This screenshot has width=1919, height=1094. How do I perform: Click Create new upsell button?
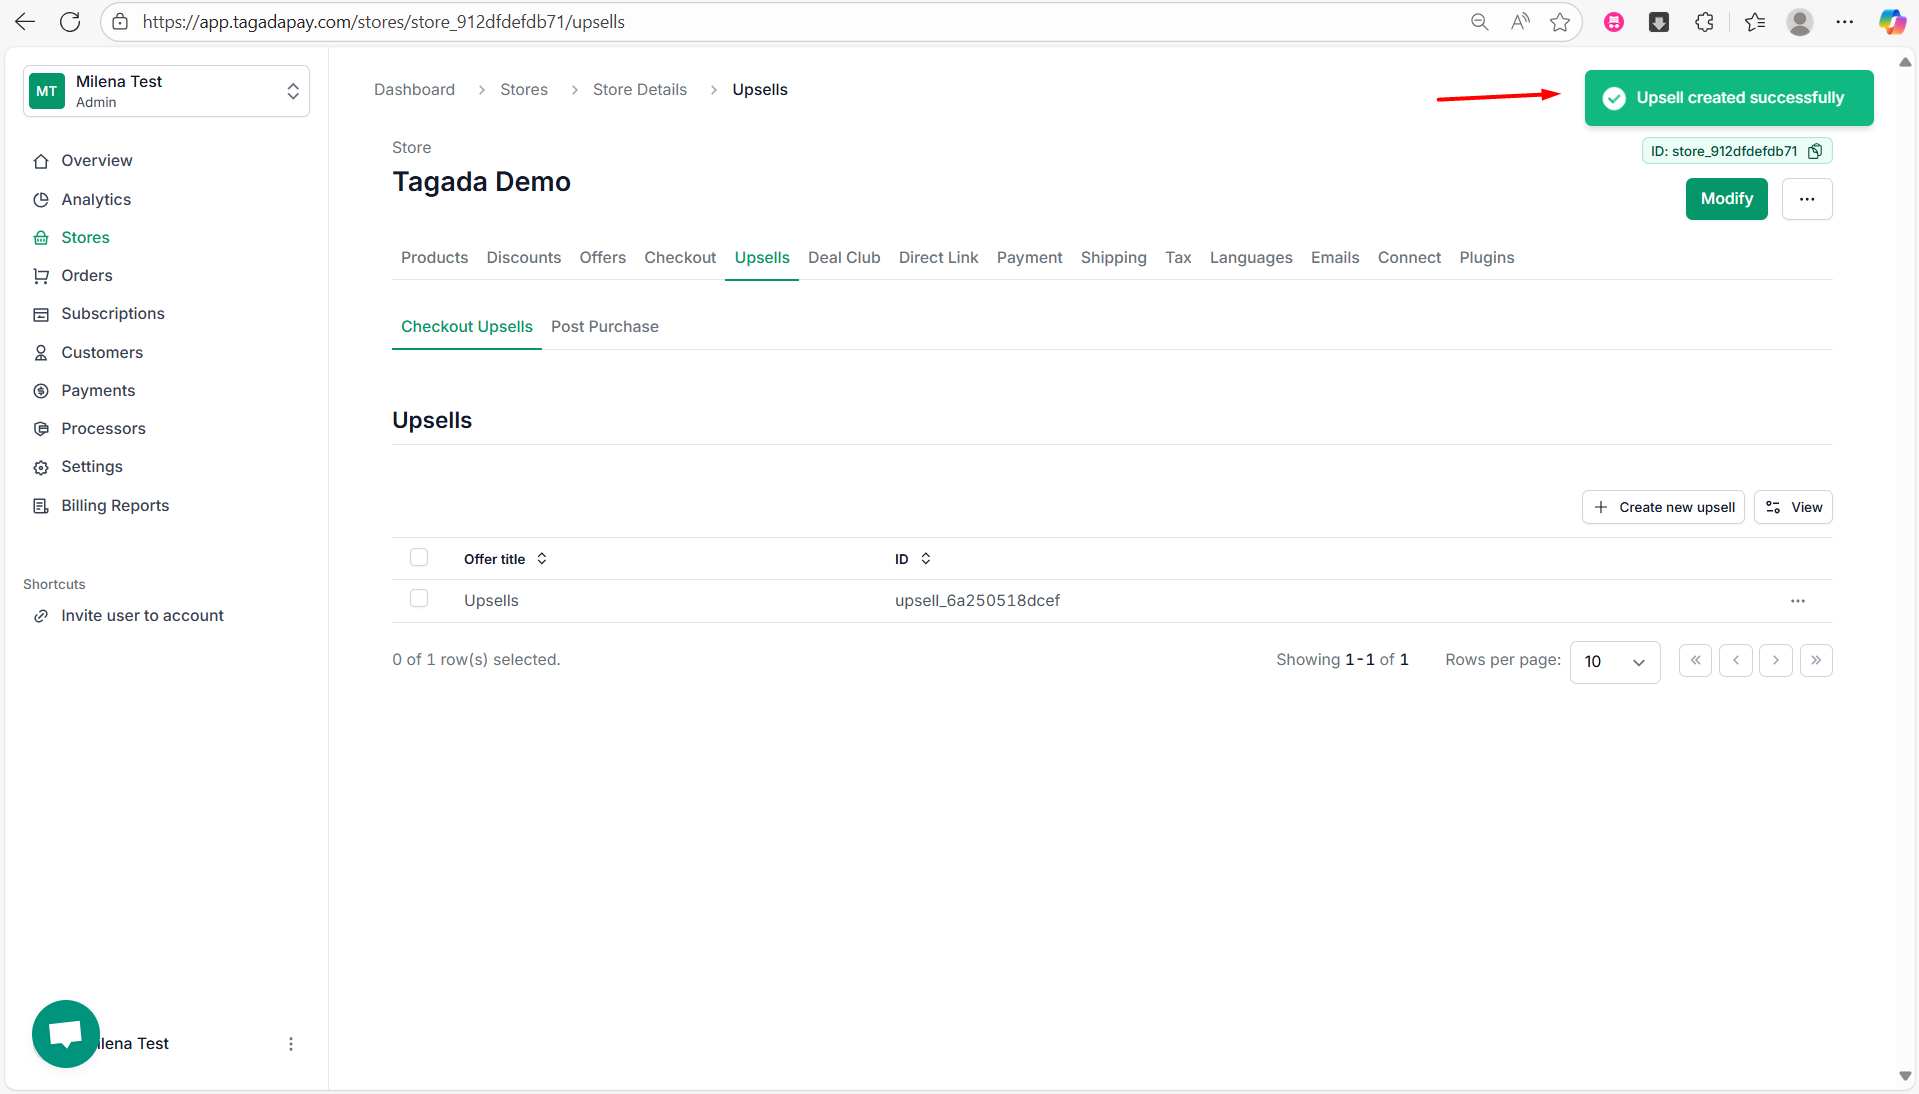click(x=1663, y=507)
